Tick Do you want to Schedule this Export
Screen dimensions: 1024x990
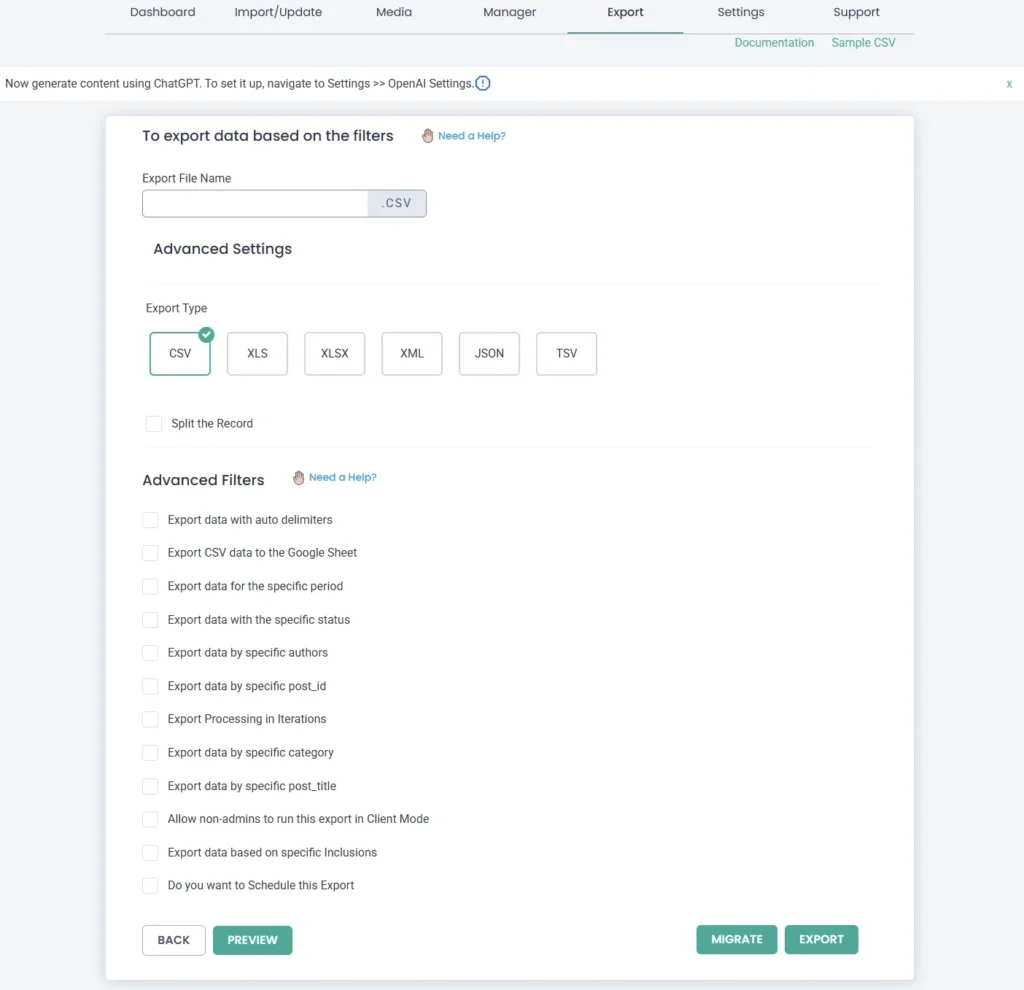[150, 886]
